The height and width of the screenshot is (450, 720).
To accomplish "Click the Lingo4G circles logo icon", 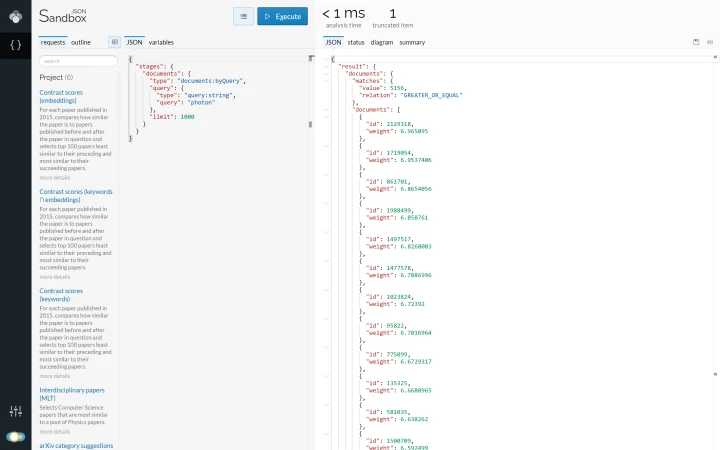I will pyautogui.click(x=16, y=17).
